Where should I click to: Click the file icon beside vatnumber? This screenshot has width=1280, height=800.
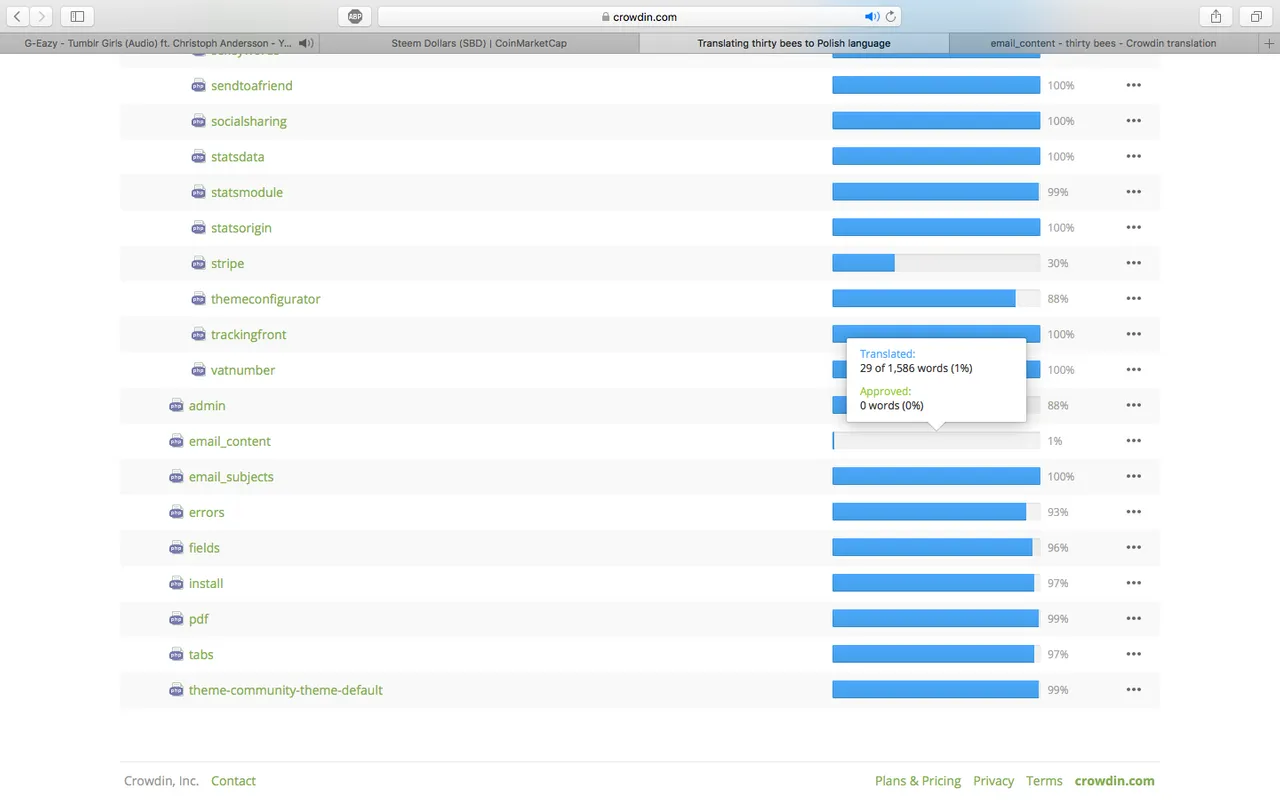pyautogui.click(x=198, y=370)
